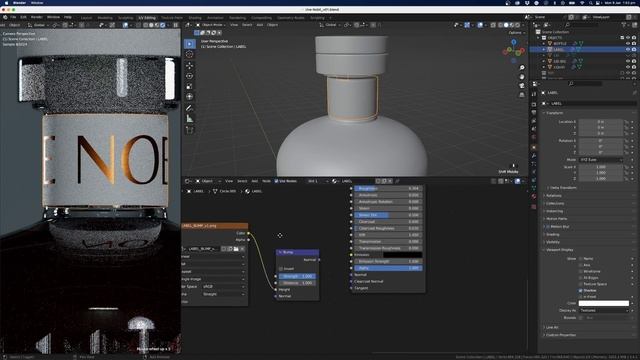
Task: Collapse the Transform panel
Action: pos(554,113)
